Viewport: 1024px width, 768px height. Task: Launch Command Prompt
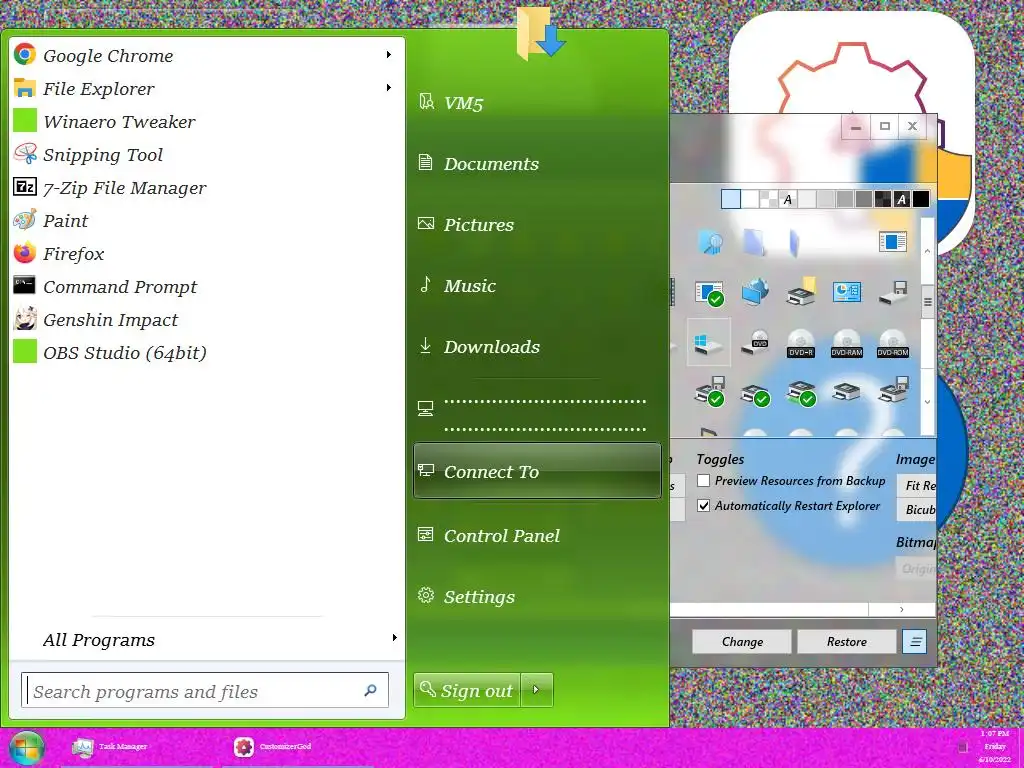(x=206, y=287)
